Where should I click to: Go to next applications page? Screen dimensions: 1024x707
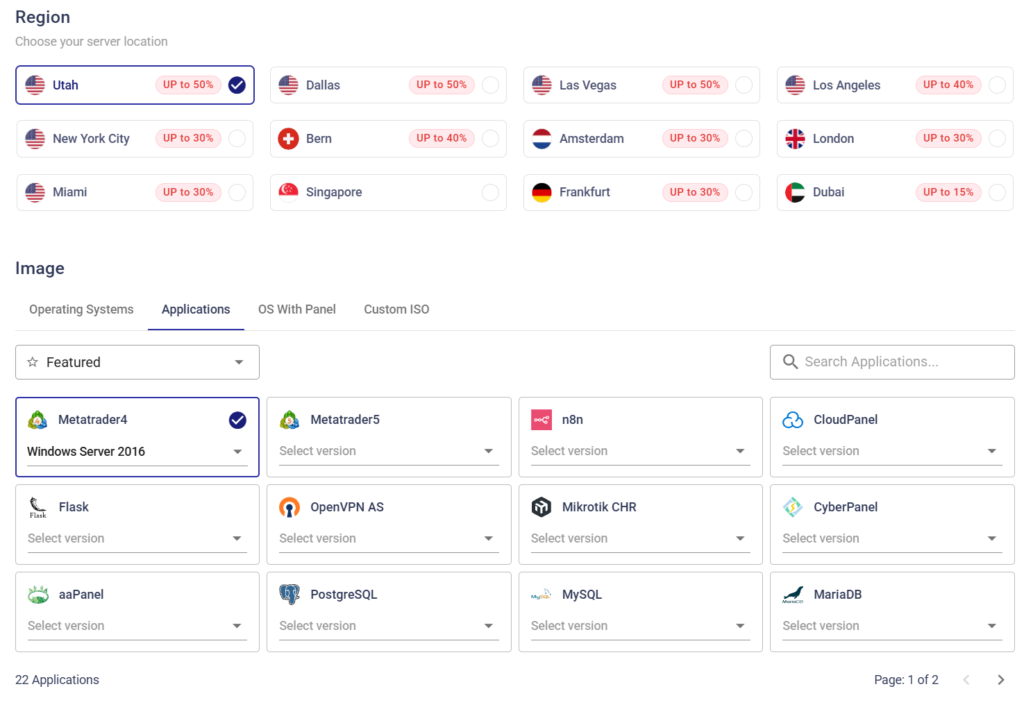coord(1000,680)
